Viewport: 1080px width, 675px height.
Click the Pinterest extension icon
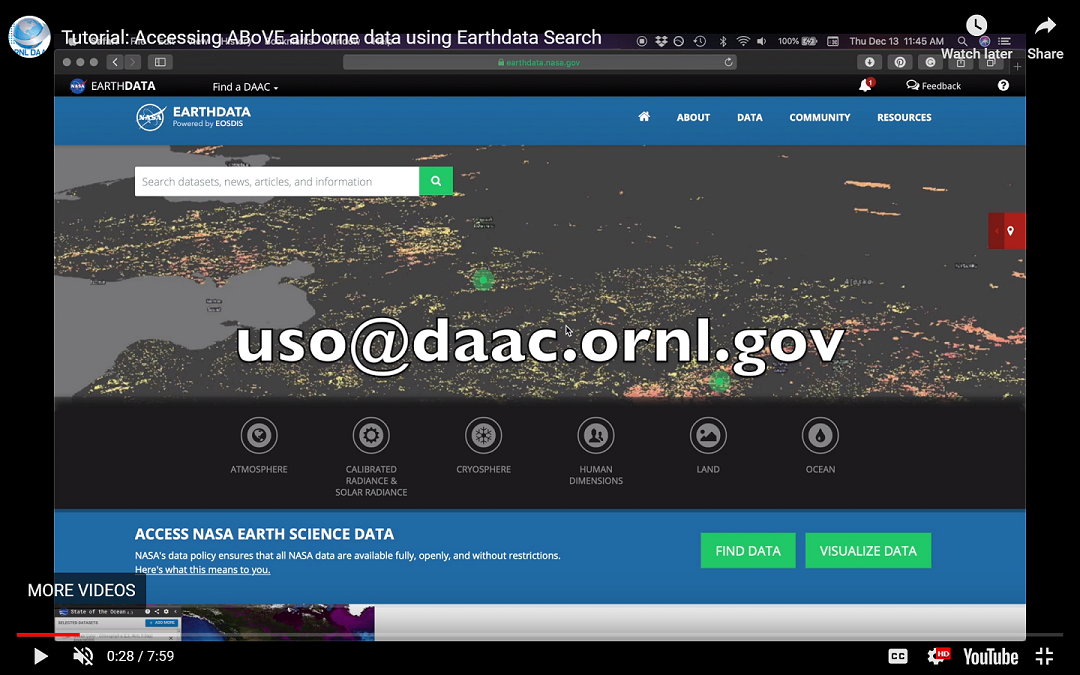(x=900, y=62)
